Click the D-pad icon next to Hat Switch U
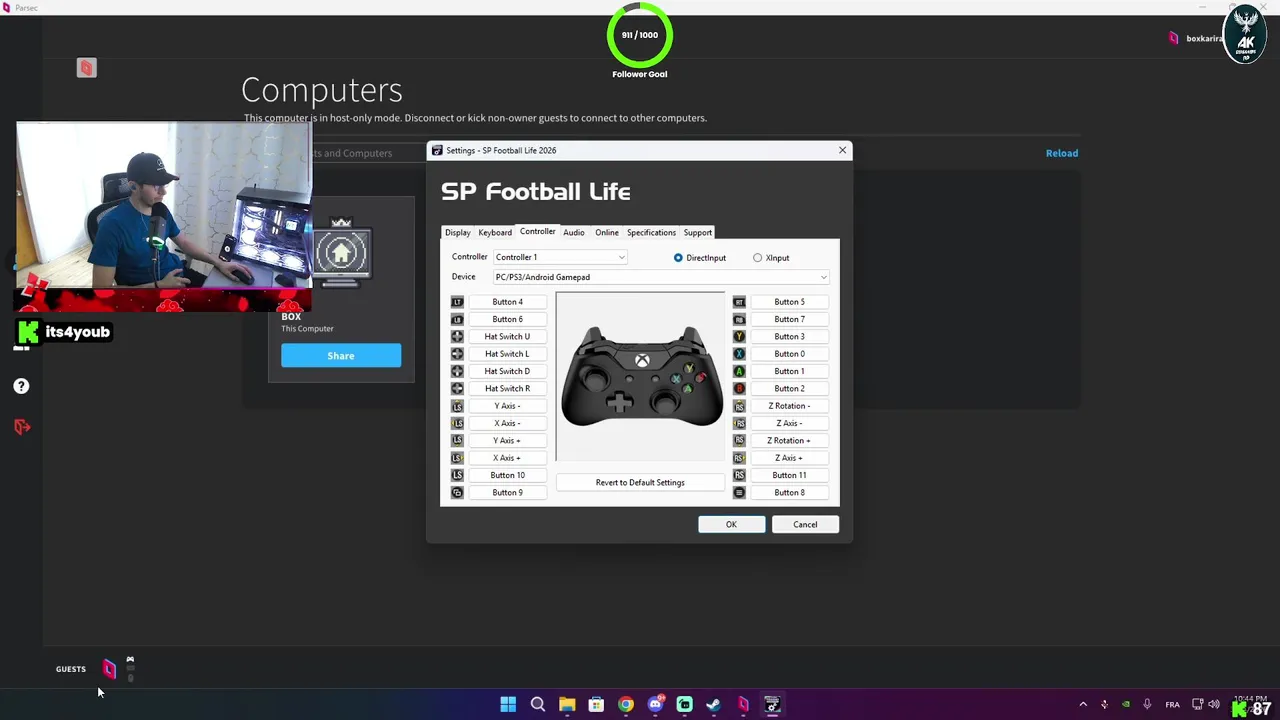The image size is (1280, 720). click(457, 337)
